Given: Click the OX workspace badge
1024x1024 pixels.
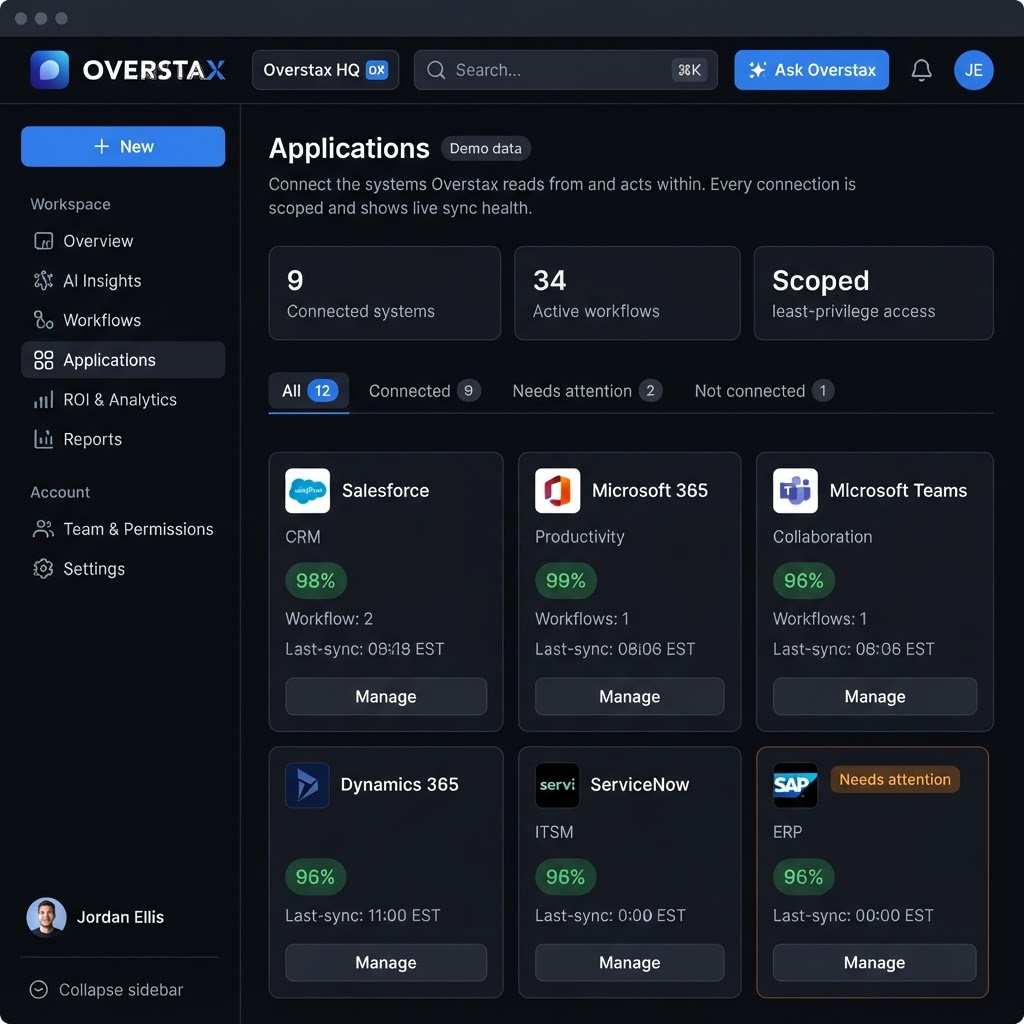Looking at the screenshot, I should coord(377,70).
